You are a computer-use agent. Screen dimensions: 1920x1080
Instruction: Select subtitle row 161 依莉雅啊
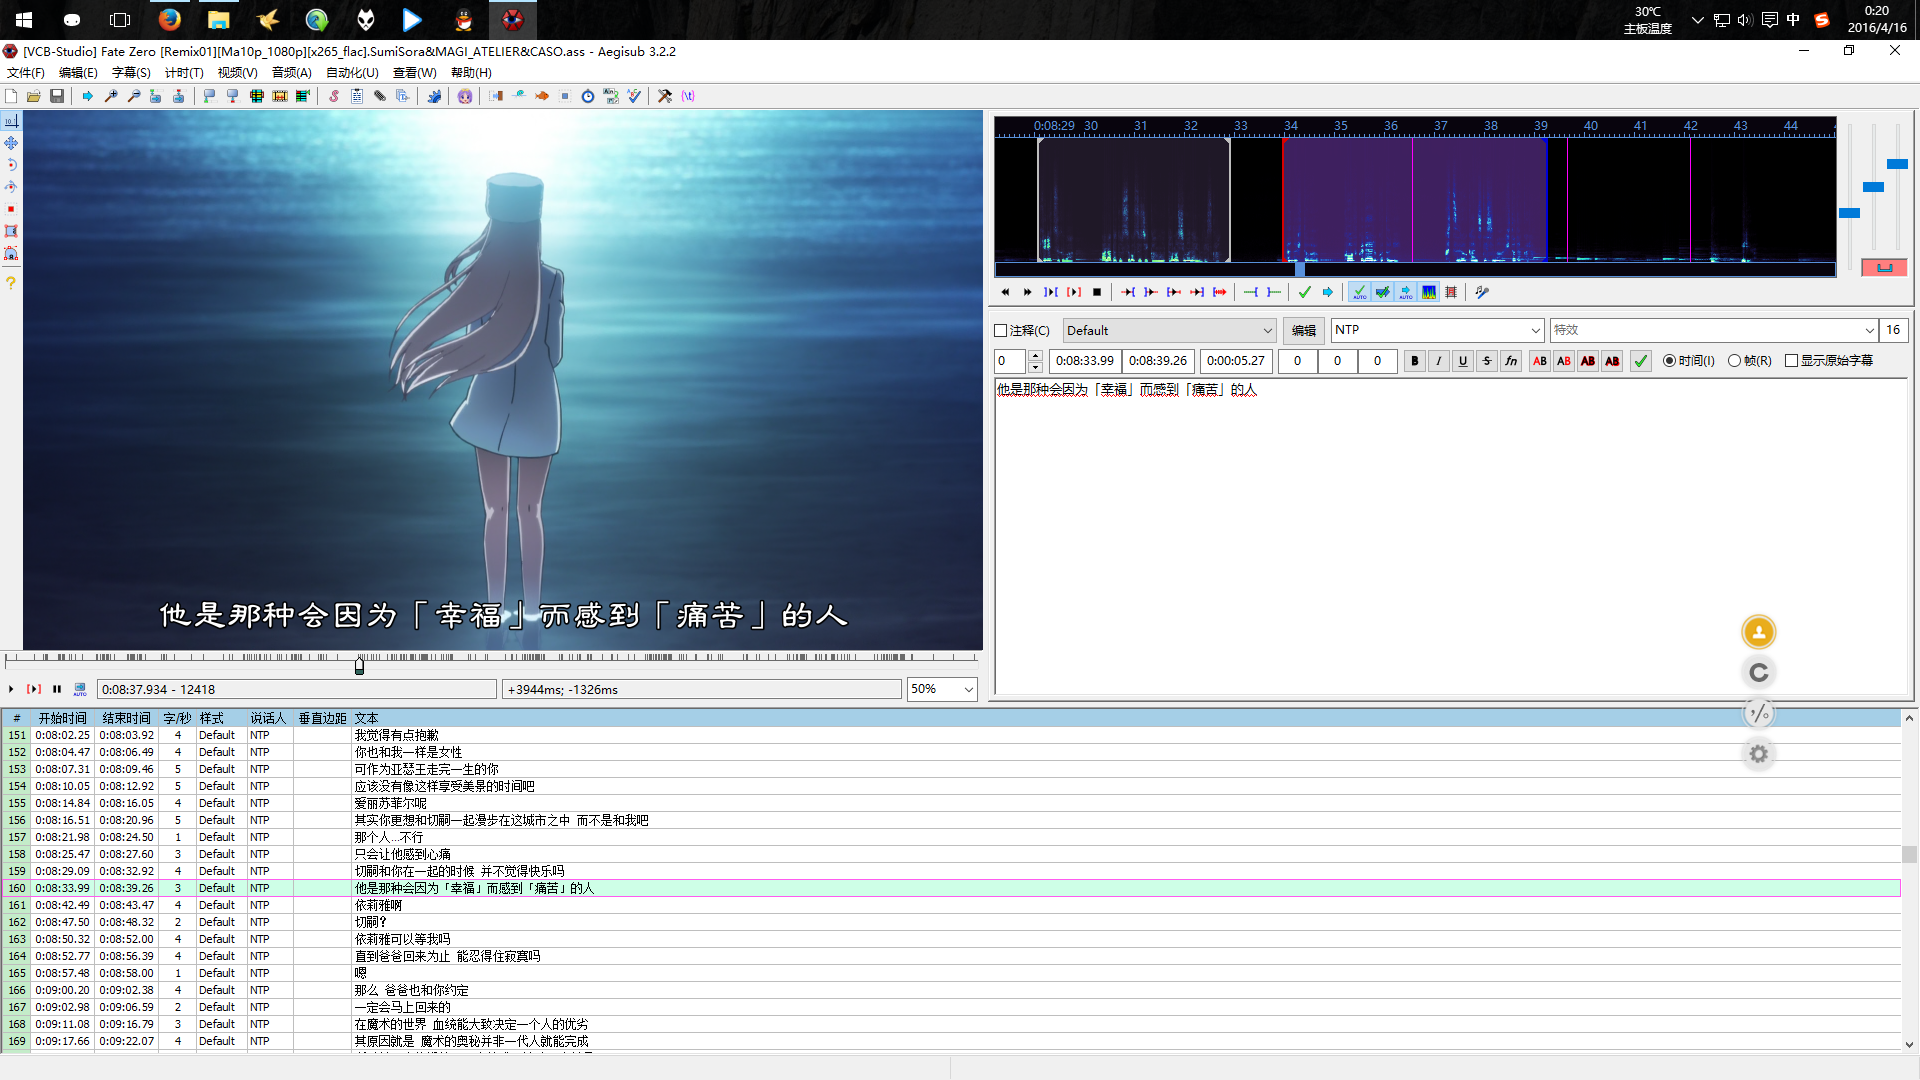[x=950, y=905]
